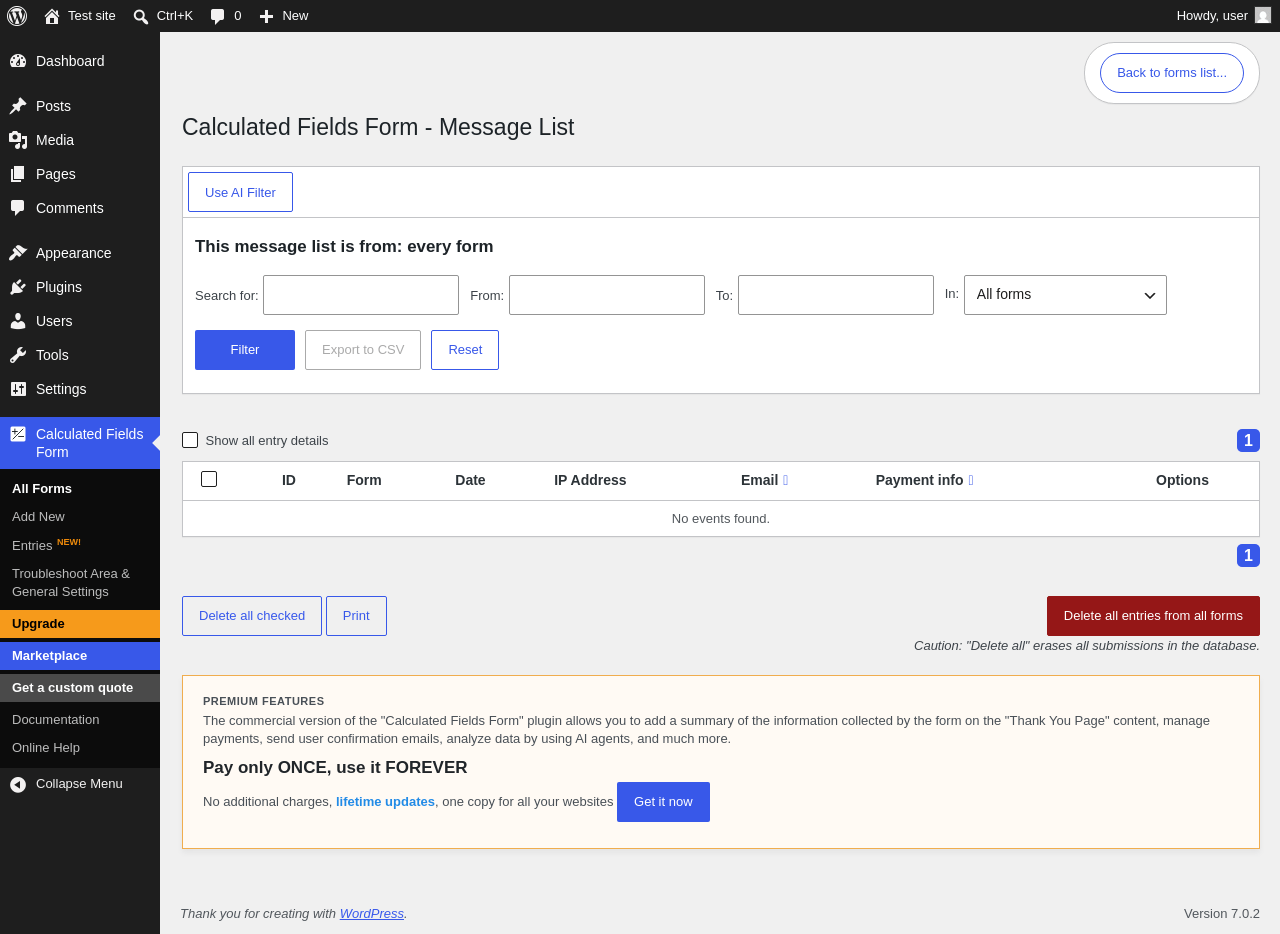The width and height of the screenshot is (1280, 934).
Task: Click page 1 above the table
Action: (1248, 441)
